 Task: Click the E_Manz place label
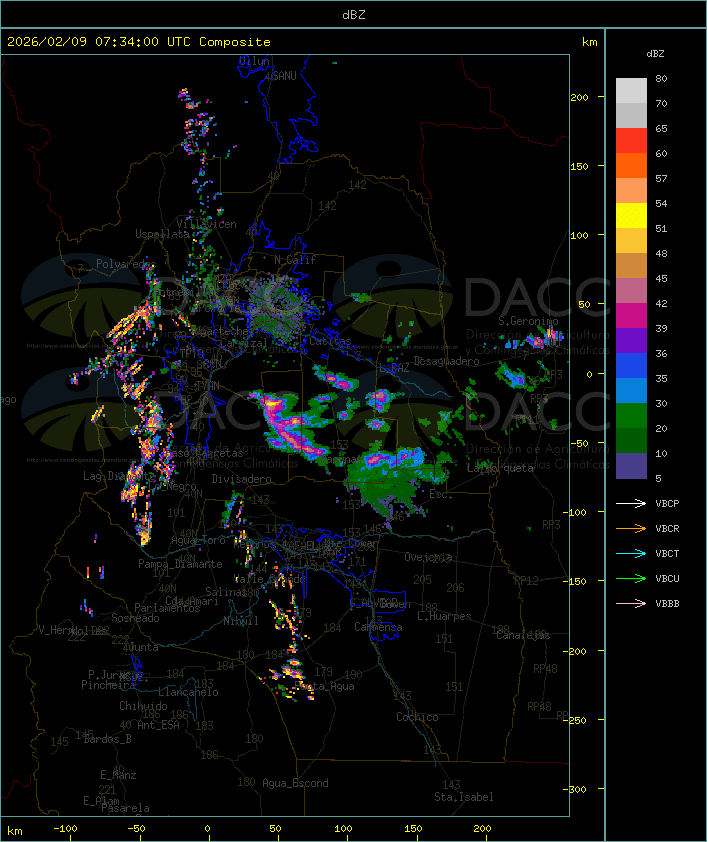[x=118, y=775]
